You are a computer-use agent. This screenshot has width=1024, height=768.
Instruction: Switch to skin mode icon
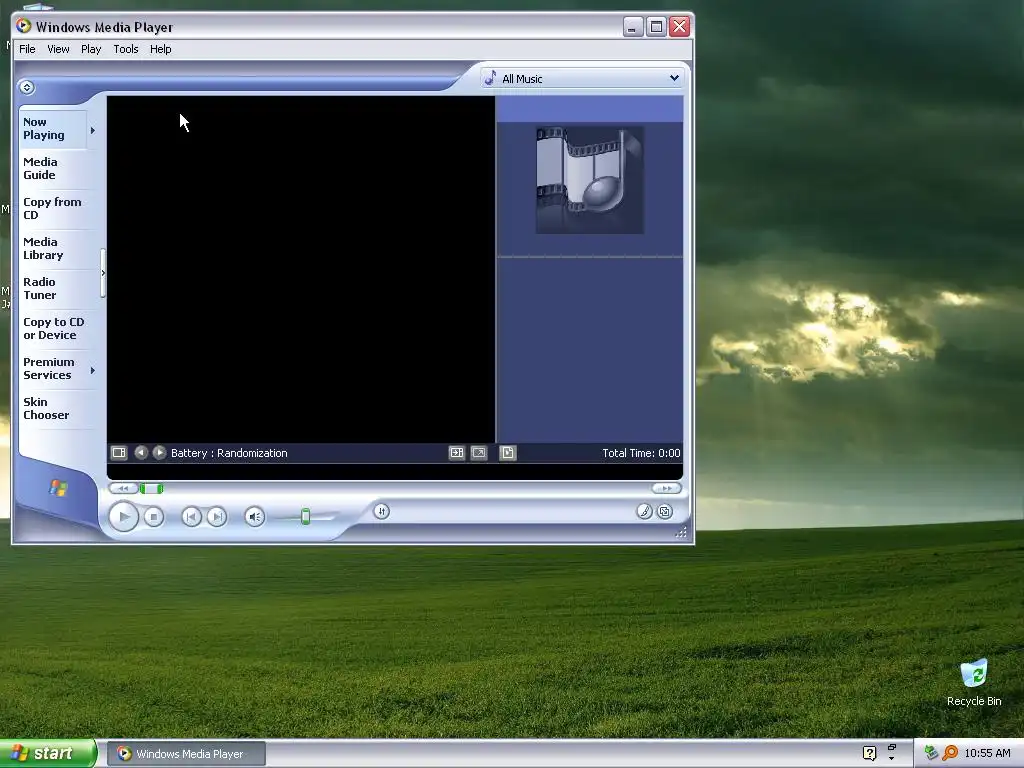pos(665,511)
